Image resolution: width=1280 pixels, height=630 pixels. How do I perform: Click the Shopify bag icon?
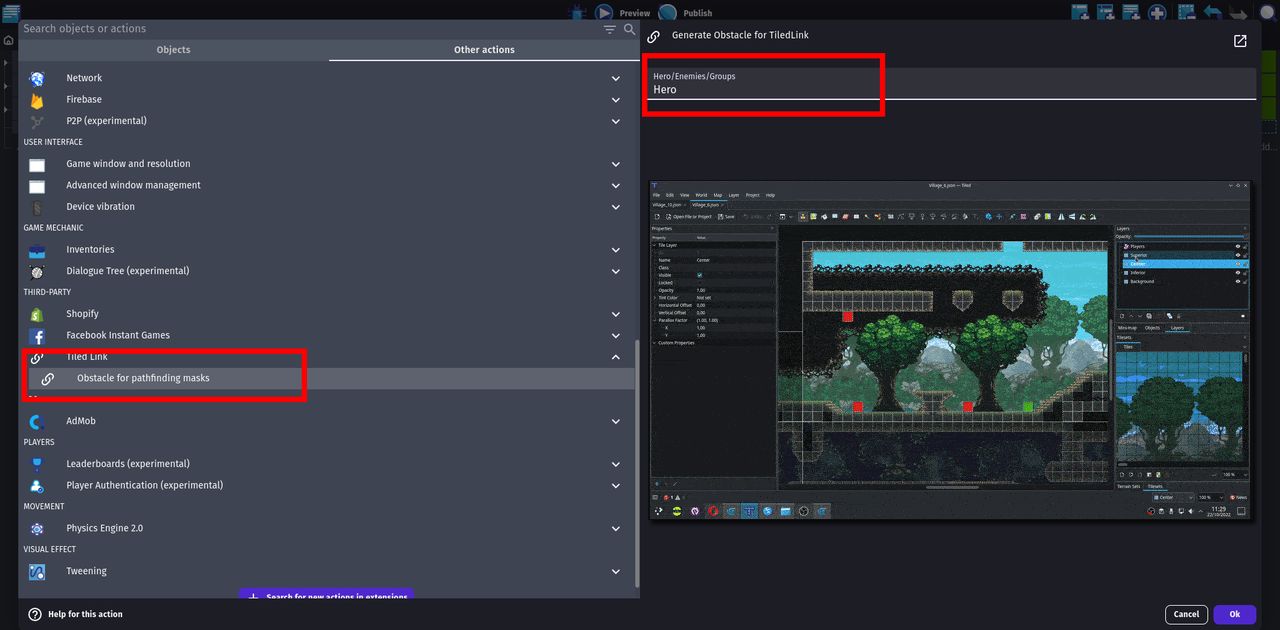click(x=37, y=314)
